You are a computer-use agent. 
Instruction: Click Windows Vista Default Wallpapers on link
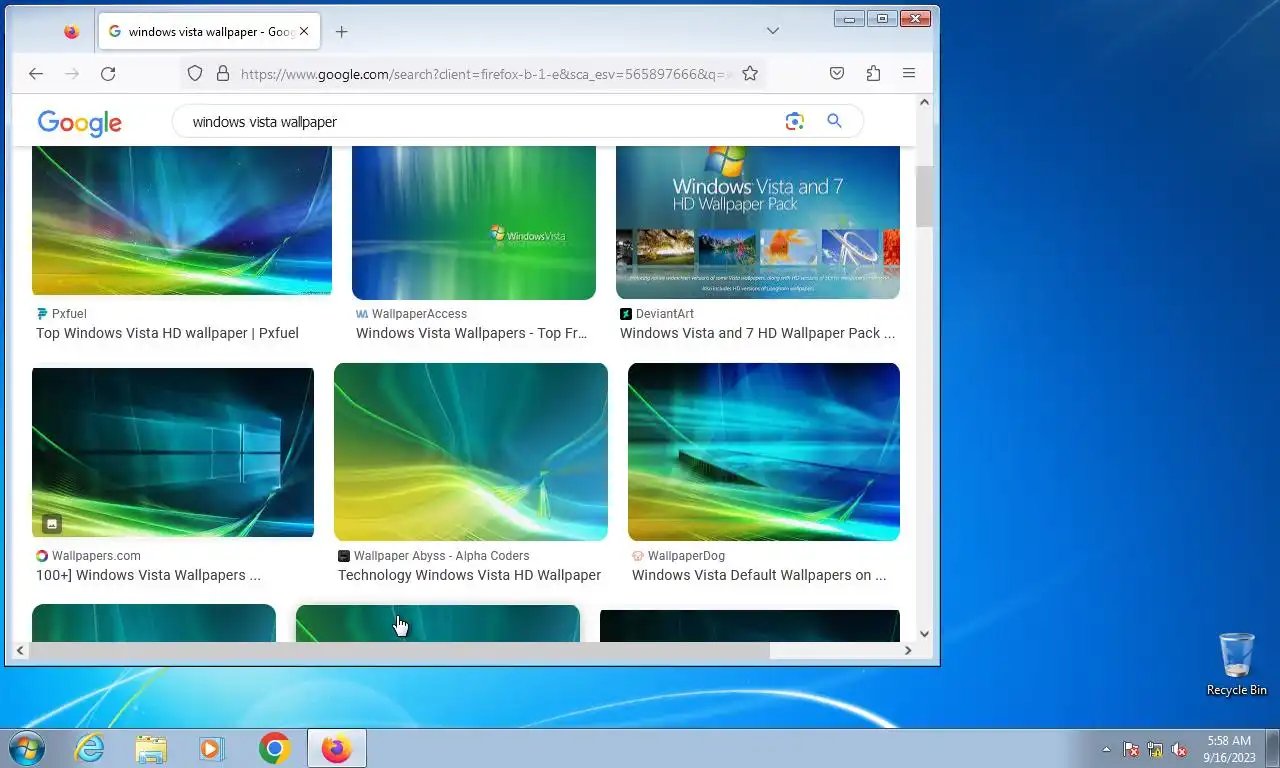[759, 575]
